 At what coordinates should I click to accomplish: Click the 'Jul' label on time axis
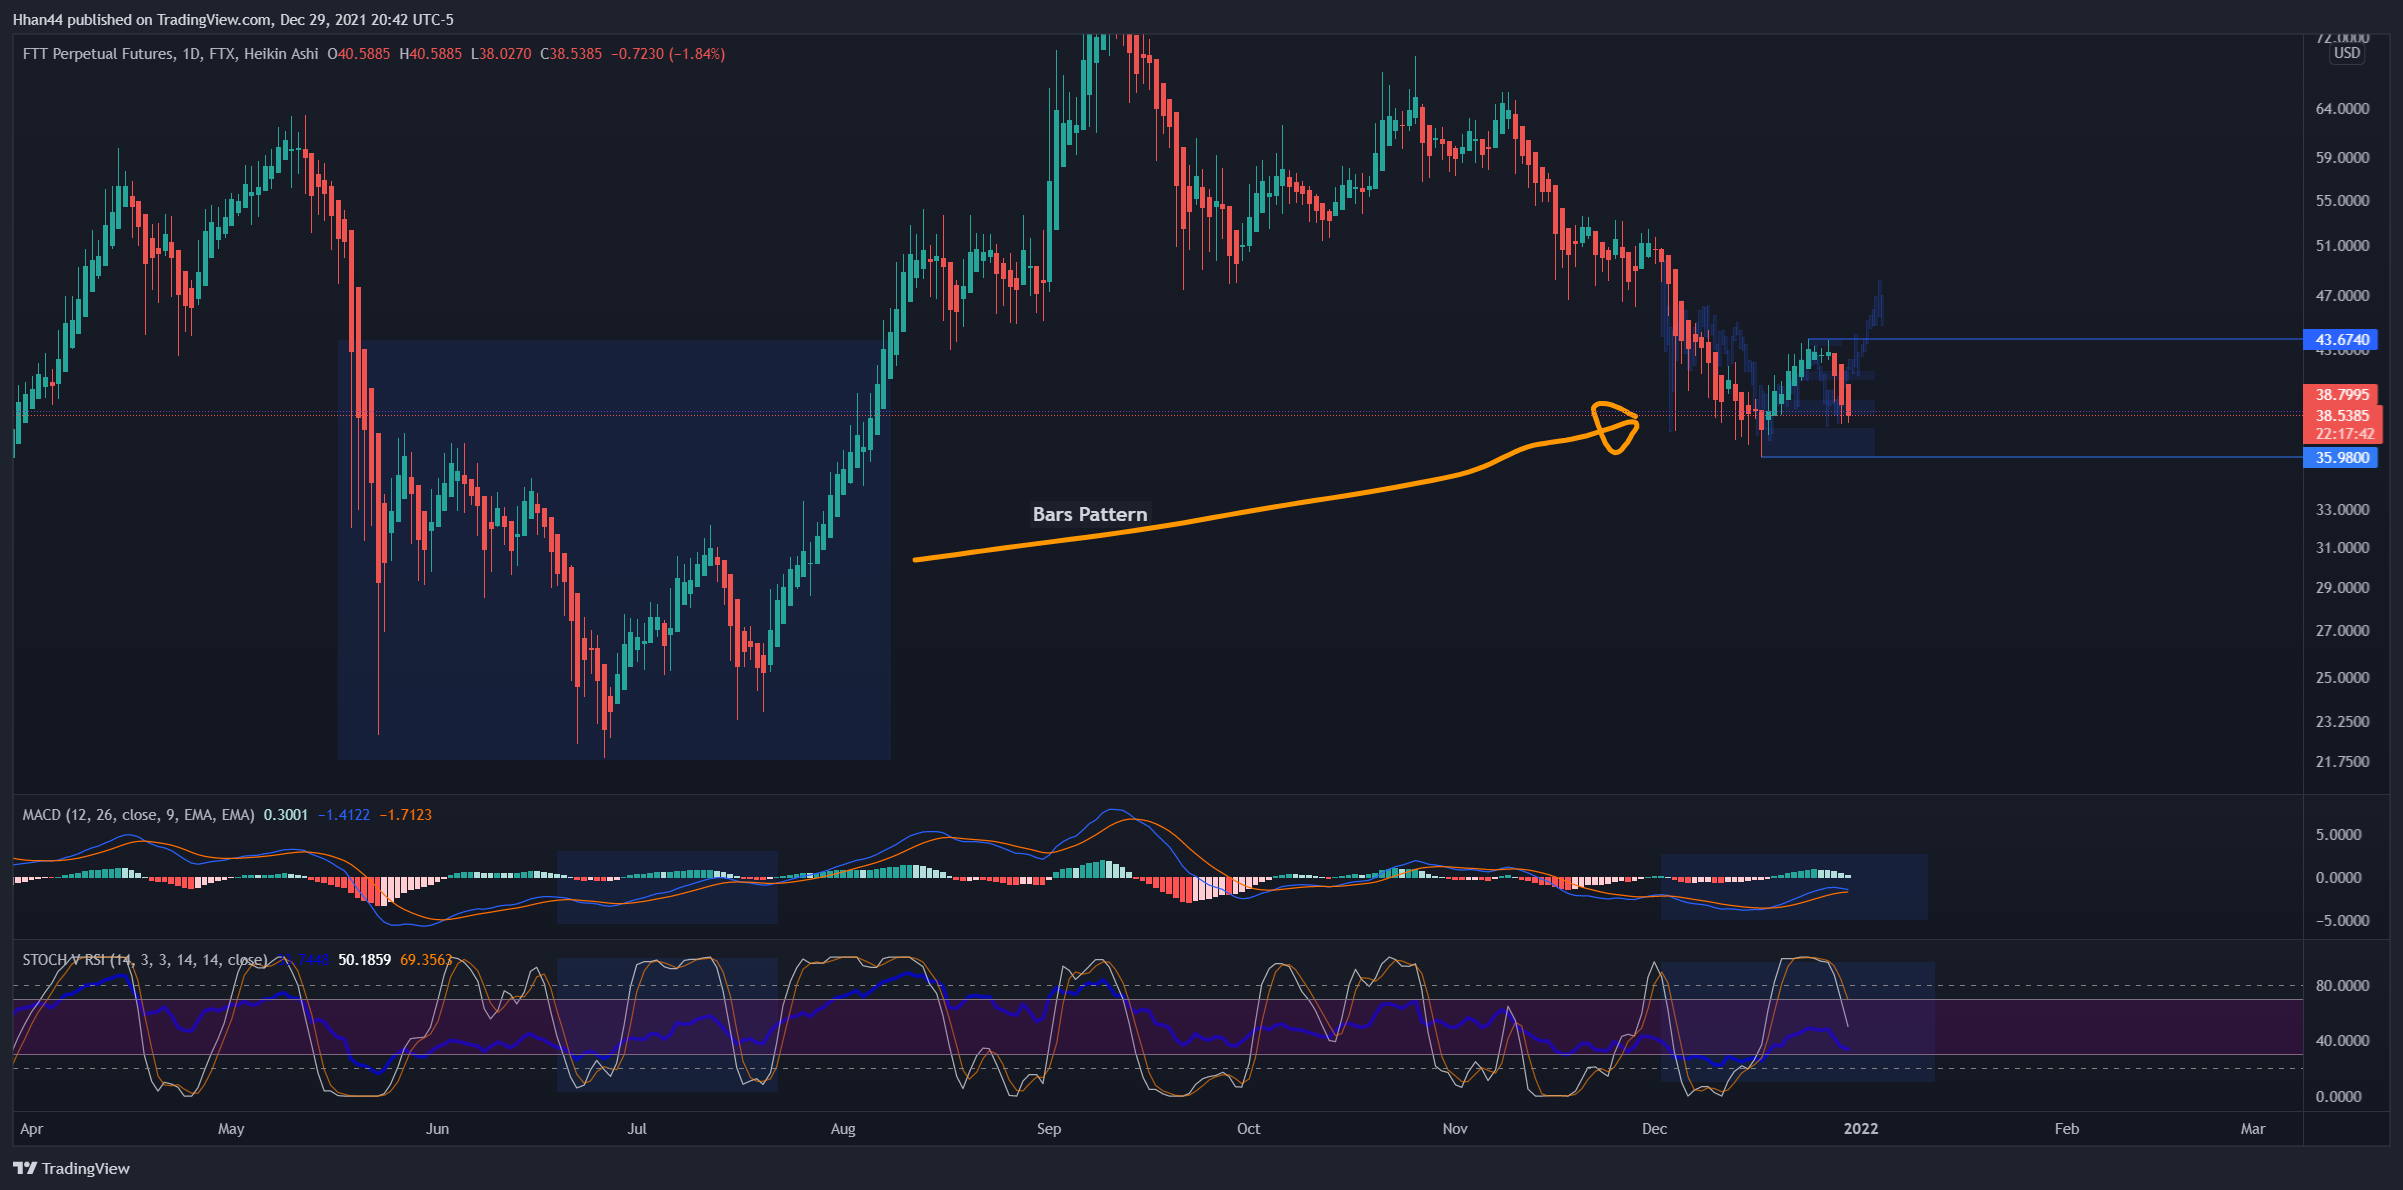pos(637,1129)
